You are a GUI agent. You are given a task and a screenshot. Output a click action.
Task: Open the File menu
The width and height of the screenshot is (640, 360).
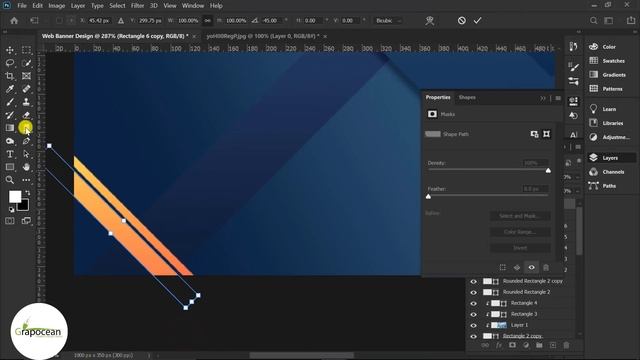pyautogui.click(x=22, y=6)
